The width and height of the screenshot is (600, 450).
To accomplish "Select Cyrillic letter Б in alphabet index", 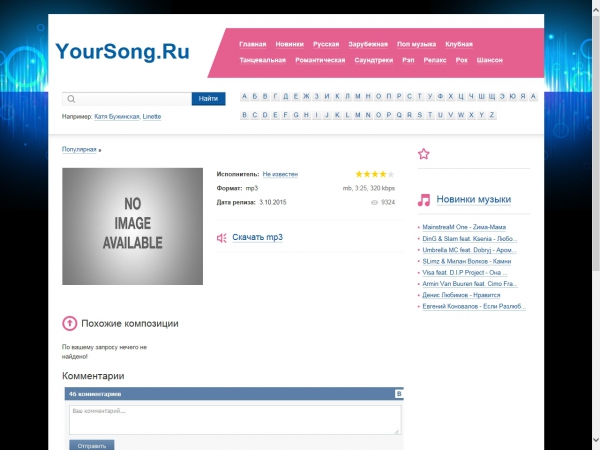I will tap(254, 96).
